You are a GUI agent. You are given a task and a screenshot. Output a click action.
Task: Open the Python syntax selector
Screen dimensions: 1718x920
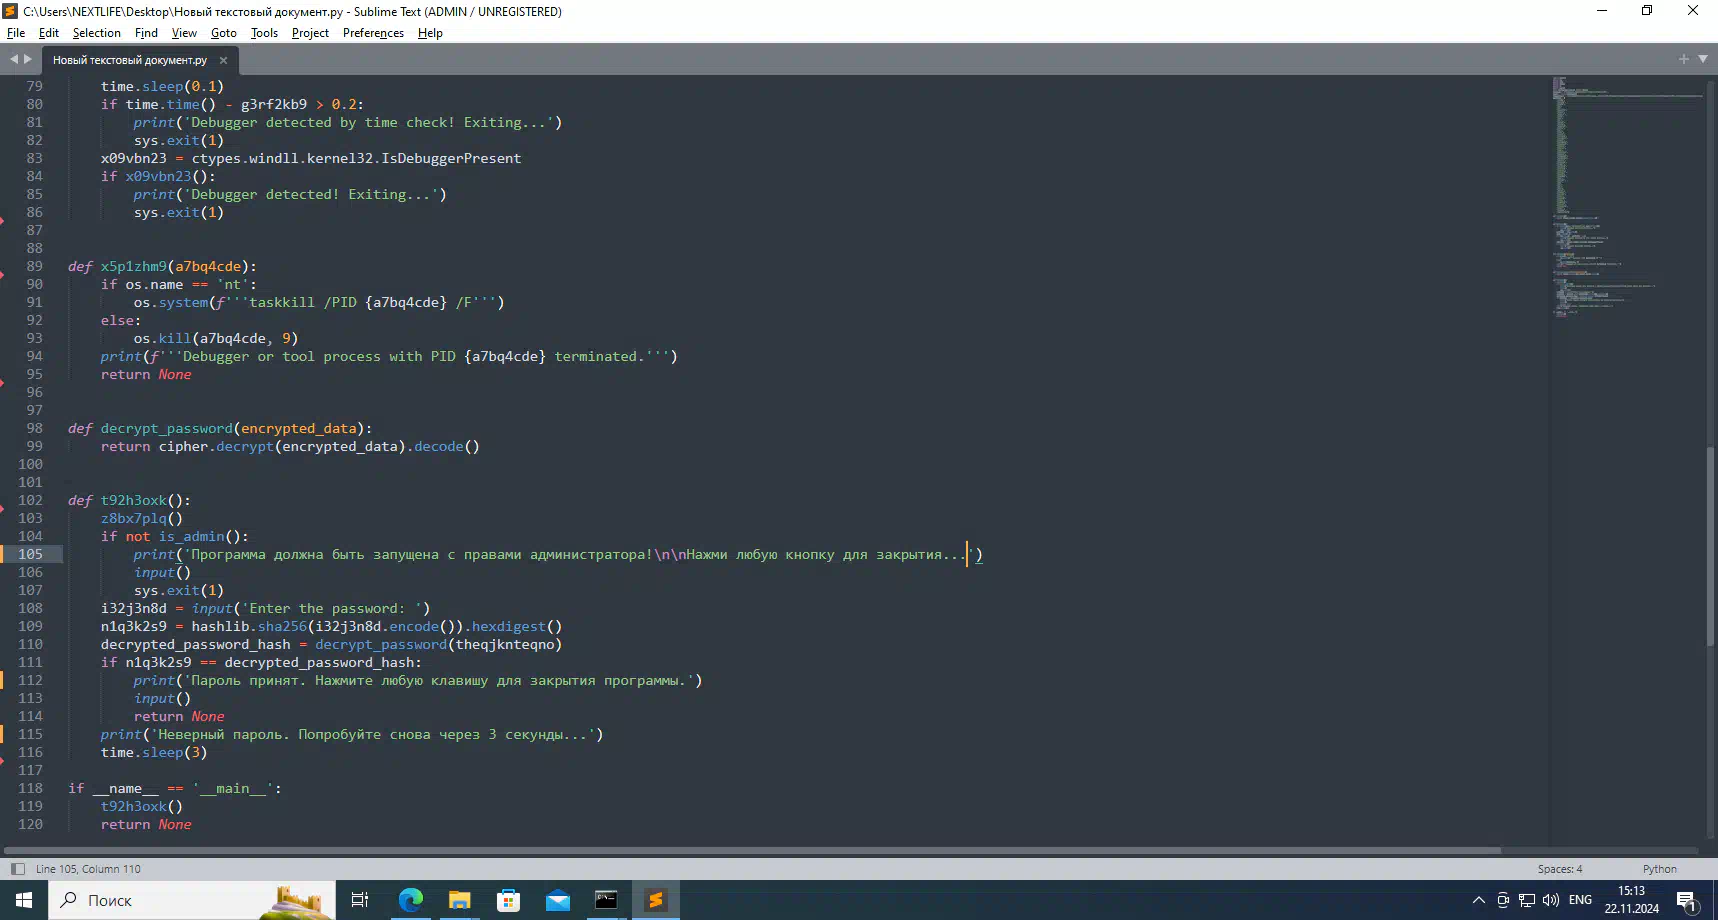pyautogui.click(x=1659, y=869)
